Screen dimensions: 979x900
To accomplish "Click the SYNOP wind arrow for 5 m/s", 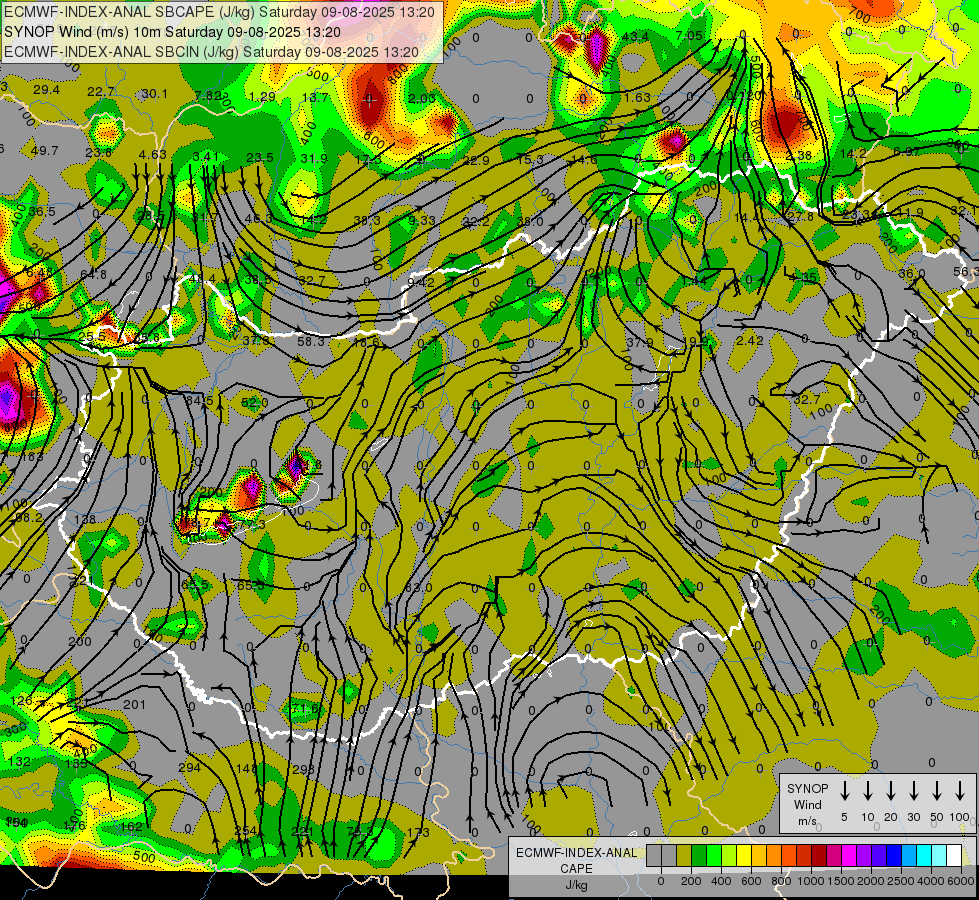I will [x=844, y=791].
